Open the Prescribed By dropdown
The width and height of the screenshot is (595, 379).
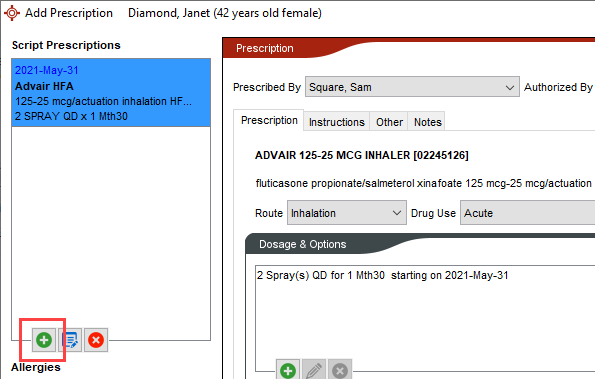point(412,87)
